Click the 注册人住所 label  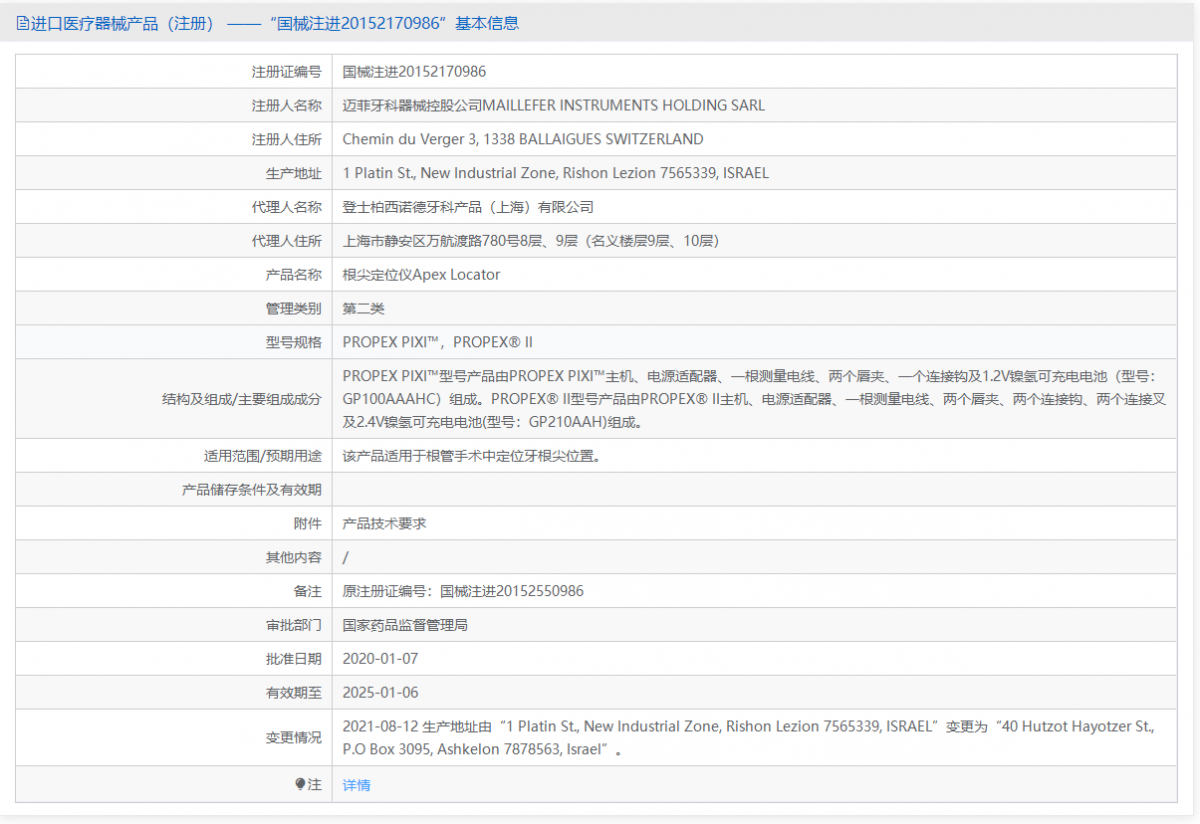point(287,139)
